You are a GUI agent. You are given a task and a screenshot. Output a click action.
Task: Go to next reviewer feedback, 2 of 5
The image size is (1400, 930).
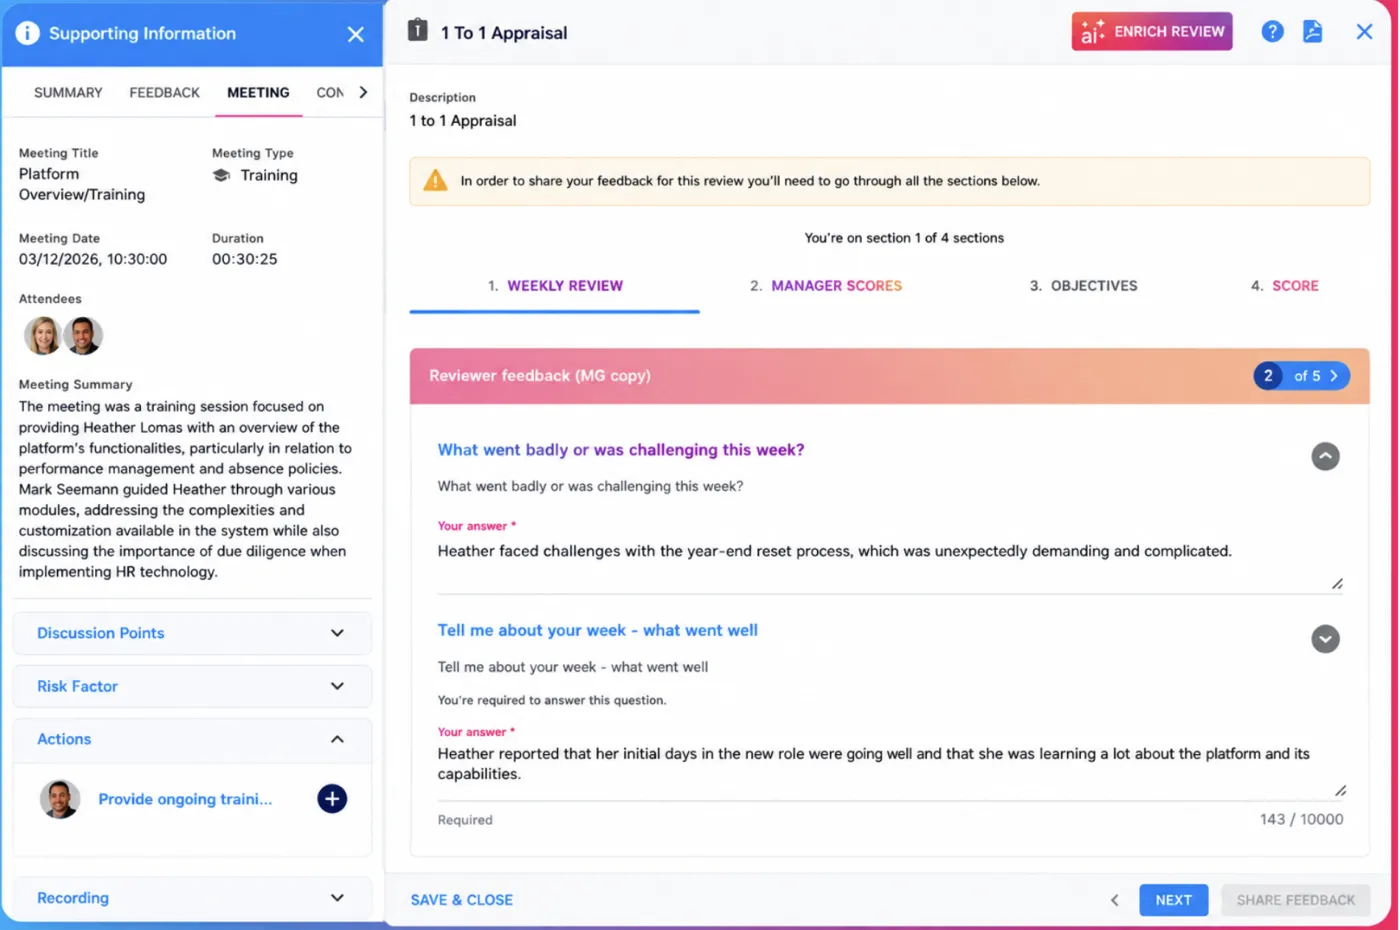click(x=1333, y=376)
